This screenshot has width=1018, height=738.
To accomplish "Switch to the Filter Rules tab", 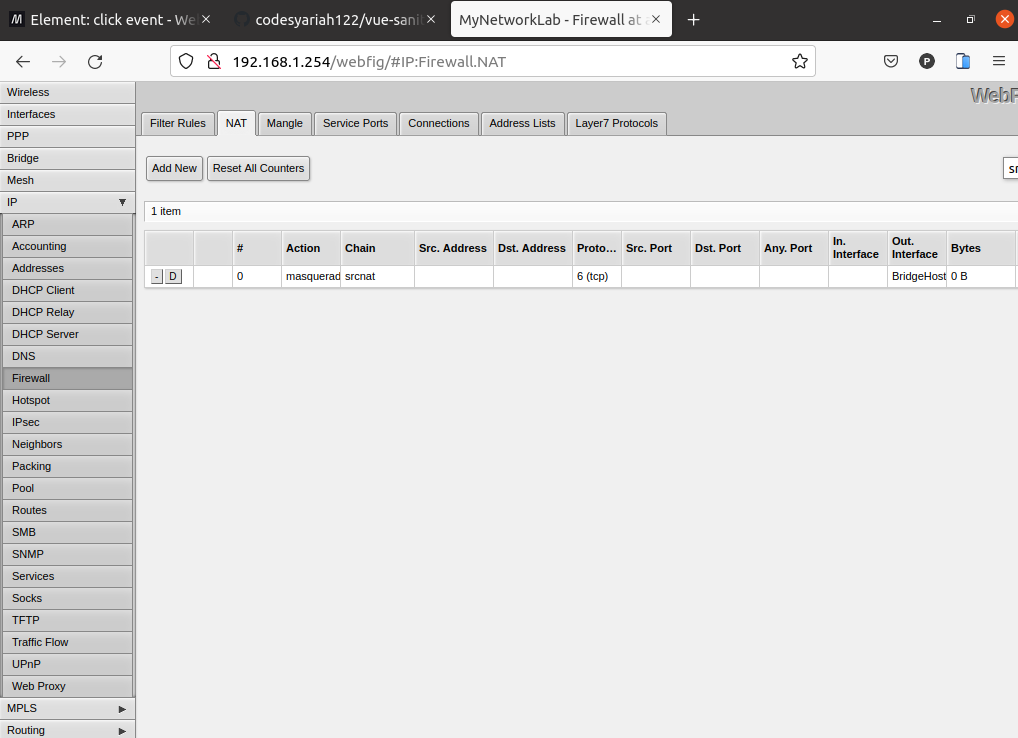I will [x=178, y=123].
